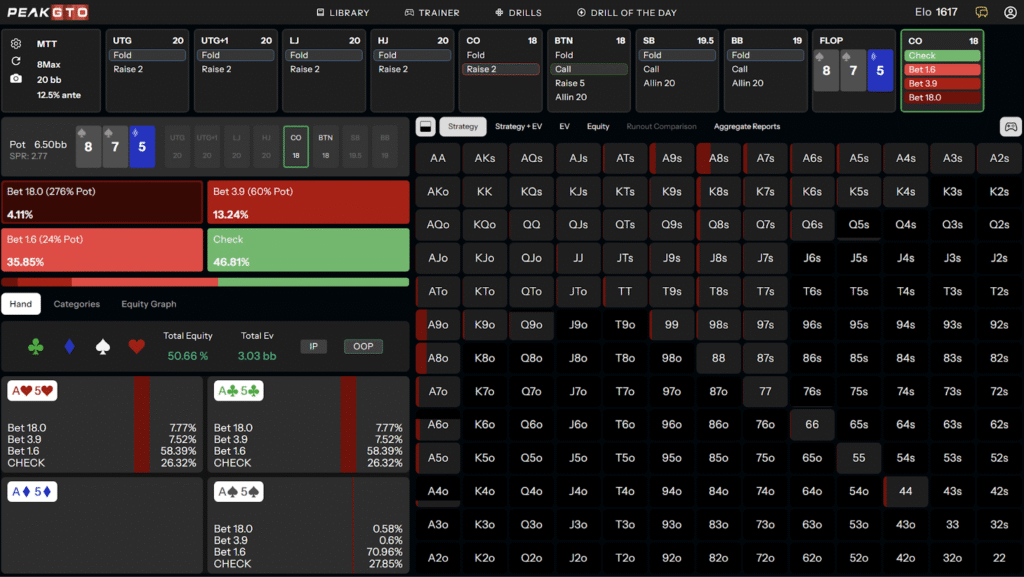This screenshot has width=1024, height=577.
Task: Toggle the OOP equity filter
Action: point(362,345)
